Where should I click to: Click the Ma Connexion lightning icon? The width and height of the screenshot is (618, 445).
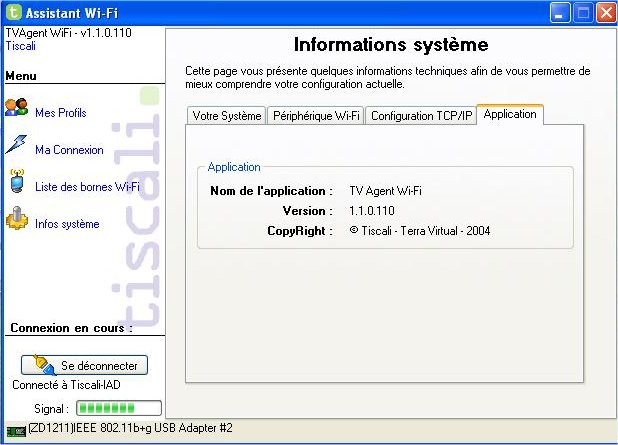pos(17,144)
